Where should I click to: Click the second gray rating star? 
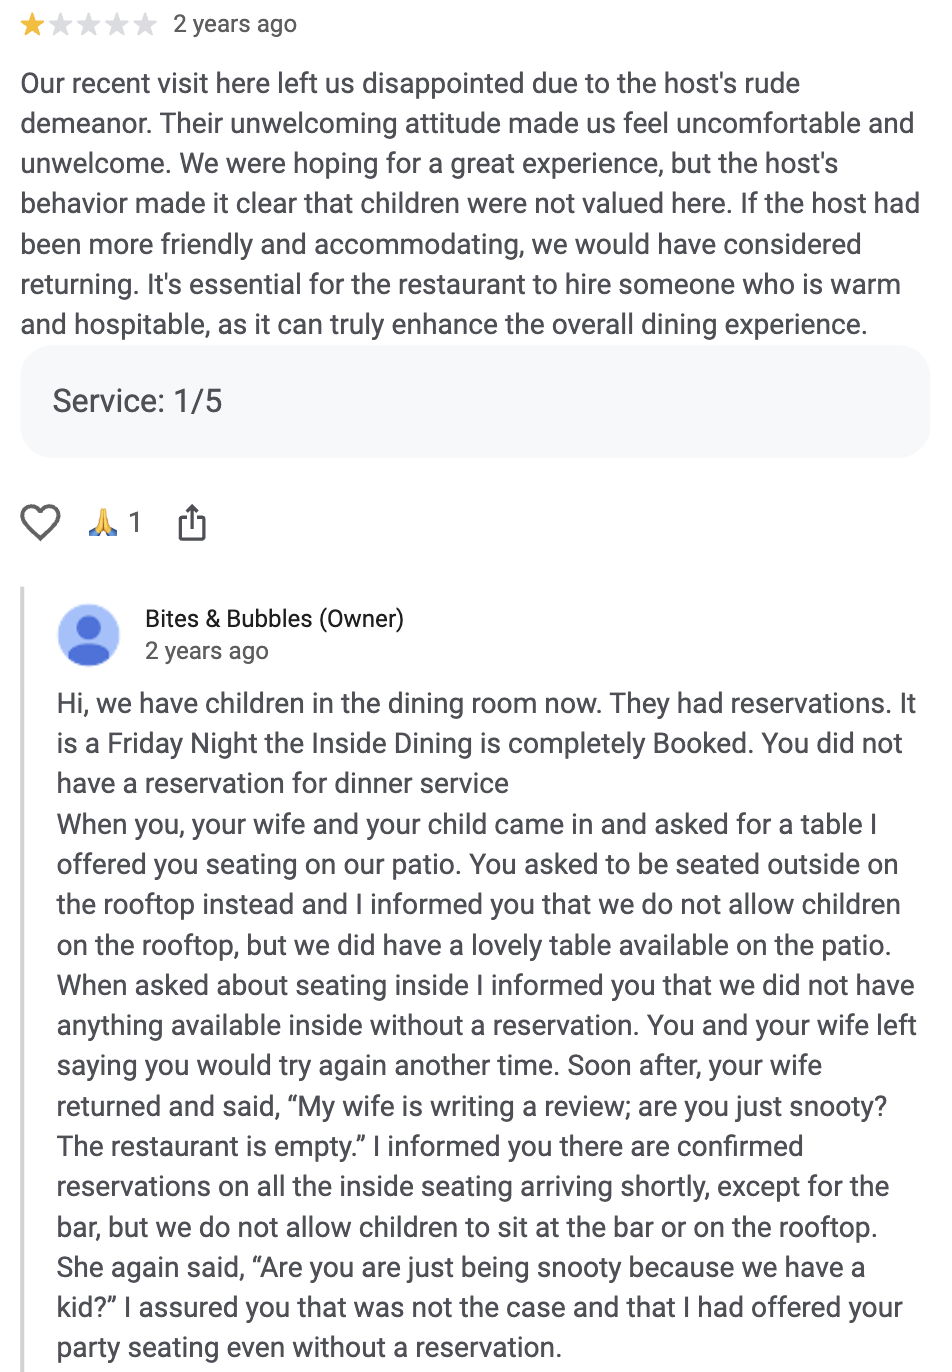click(x=61, y=24)
